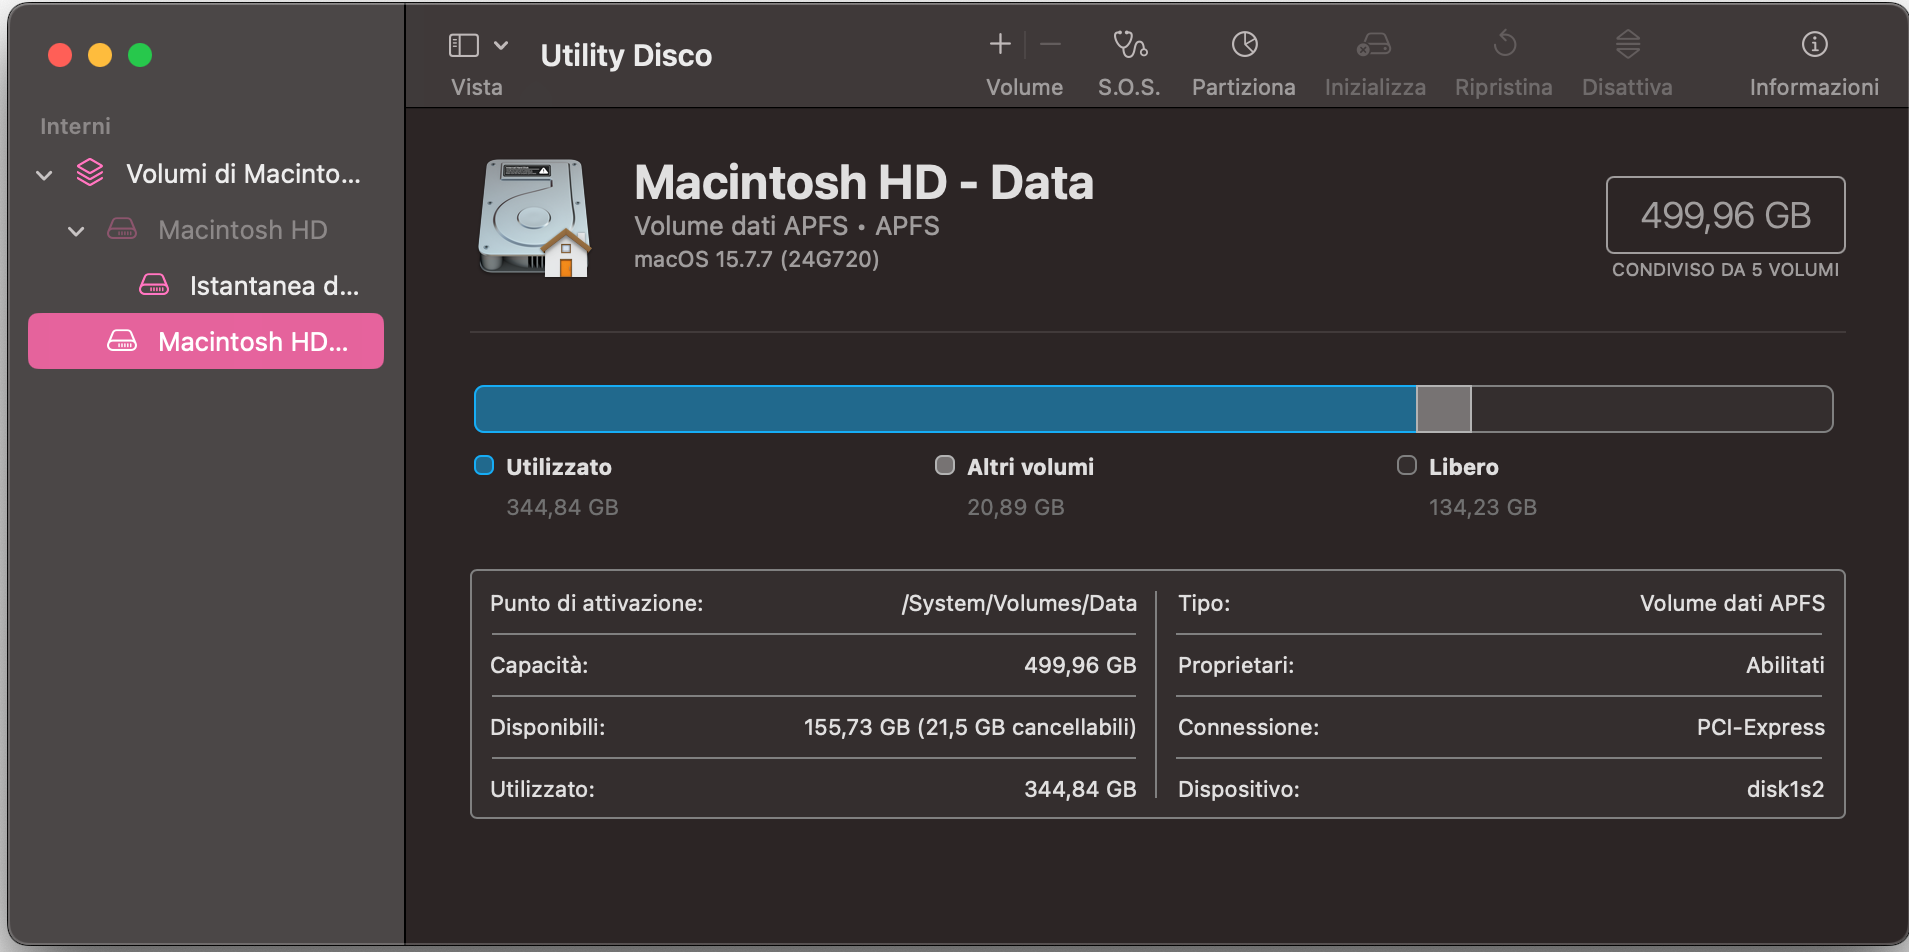The image size is (1909, 952).
Task: Click the sidebar Vista view icon
Action: 463,45
